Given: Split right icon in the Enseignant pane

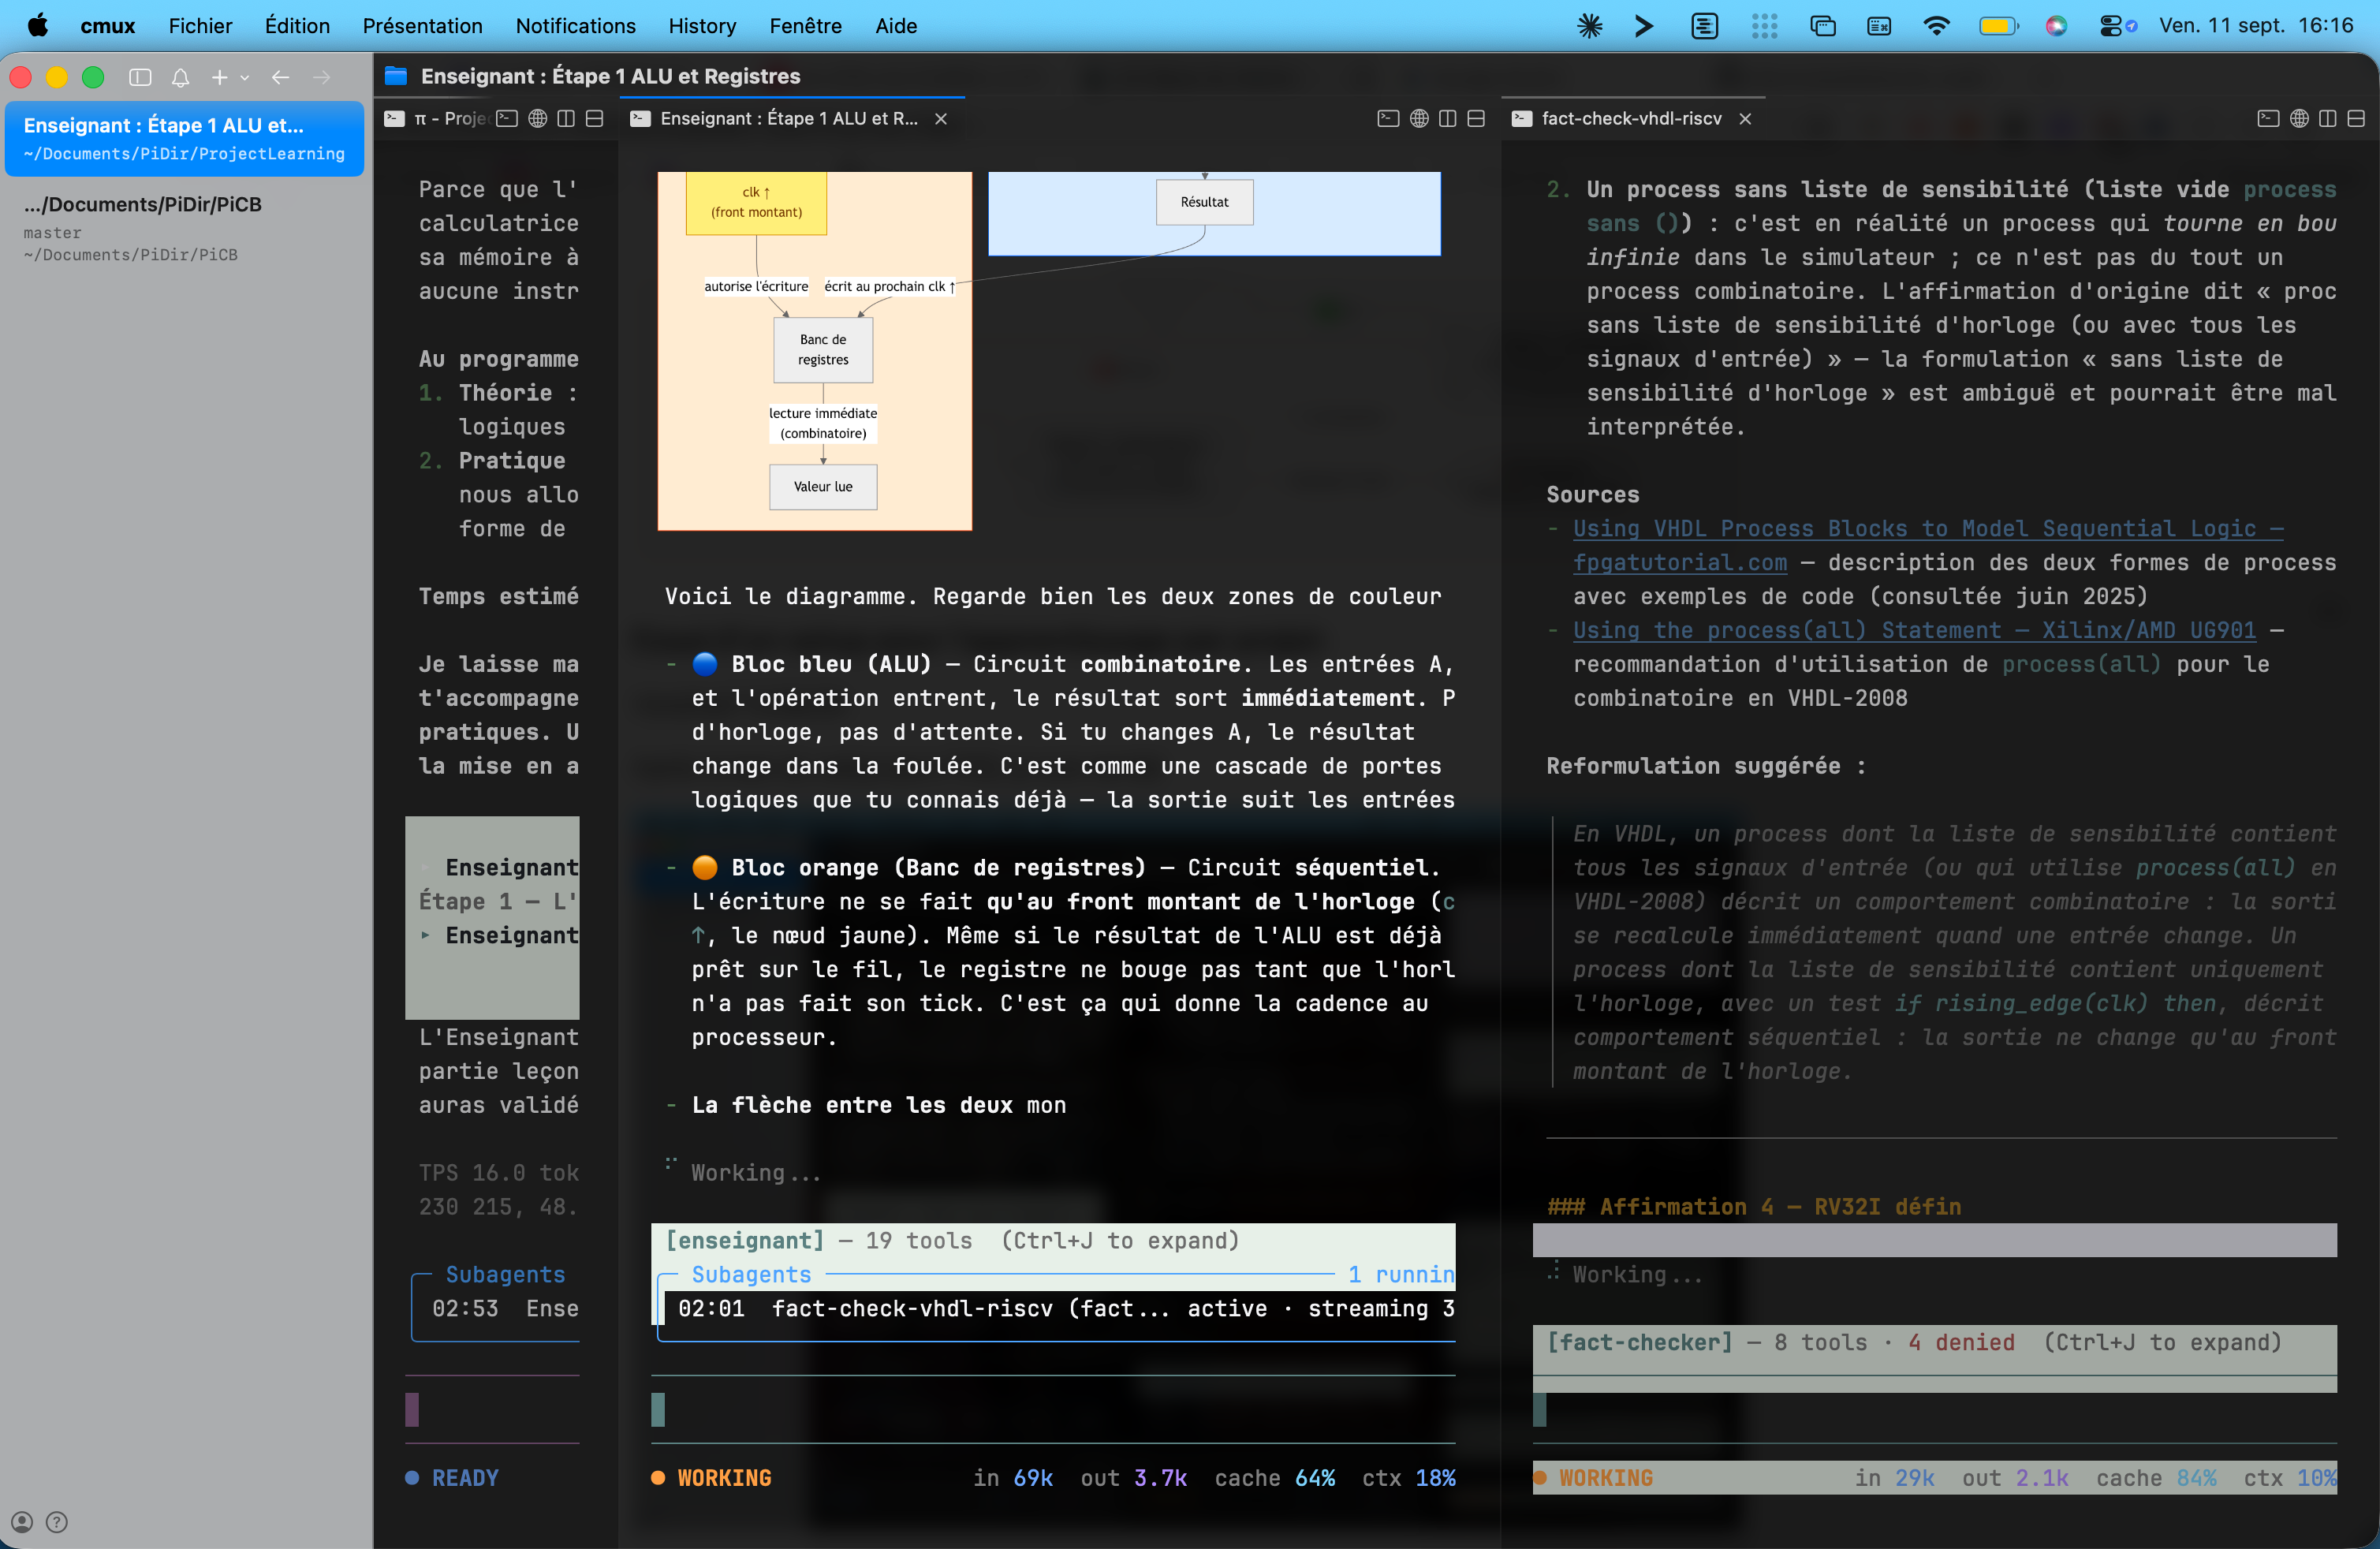Looking at the screenshot, I should tap(1447, 118).
